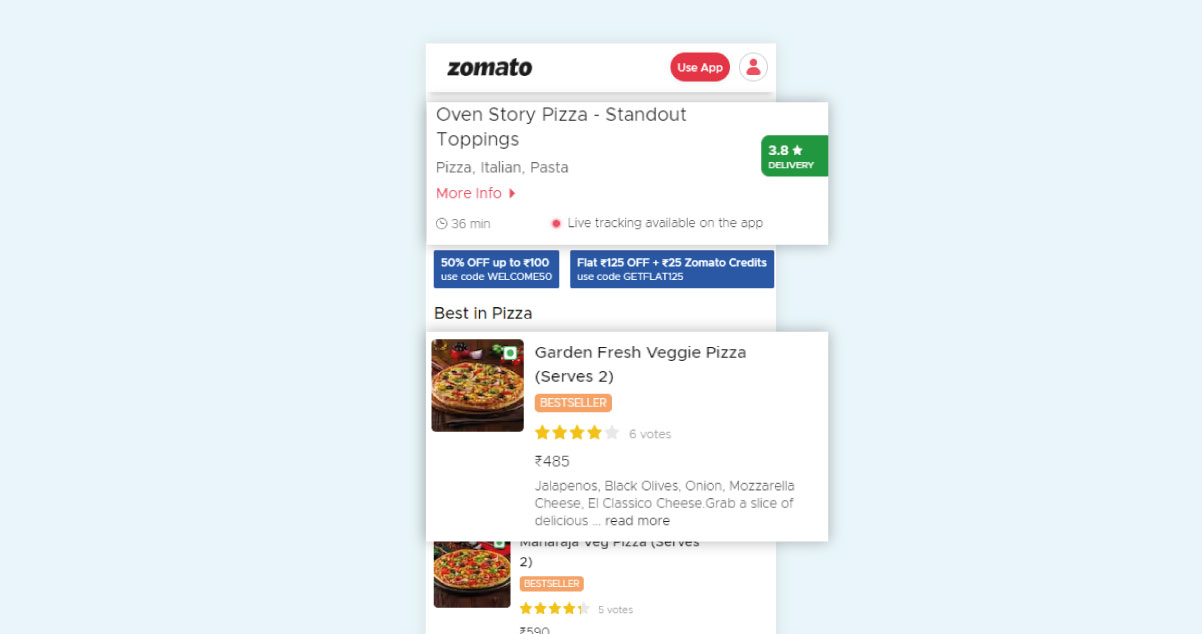This screenshot has height=634, width=1202.
Task: Click the red live tracking dot
Action: (556, 223)
